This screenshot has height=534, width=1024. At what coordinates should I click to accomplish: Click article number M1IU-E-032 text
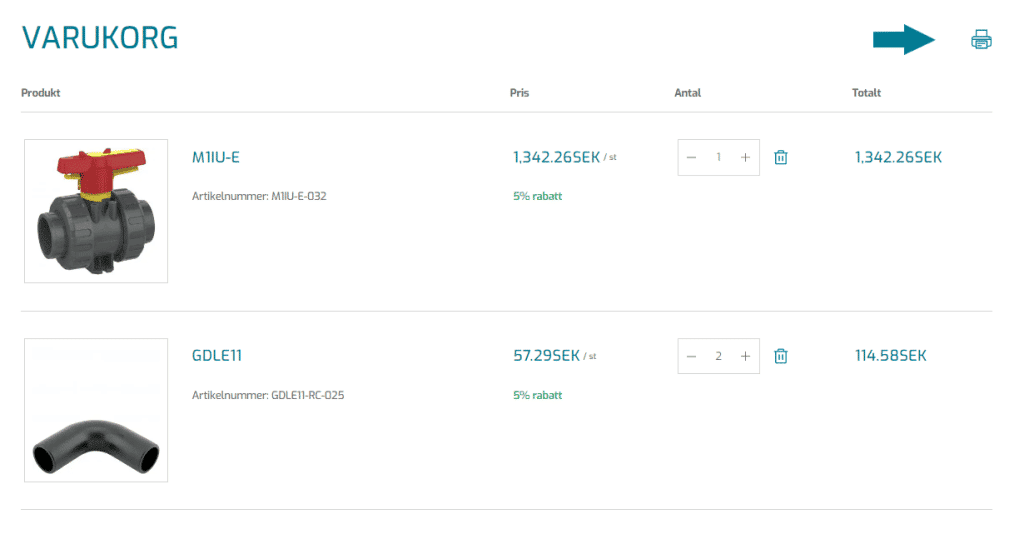259,196
